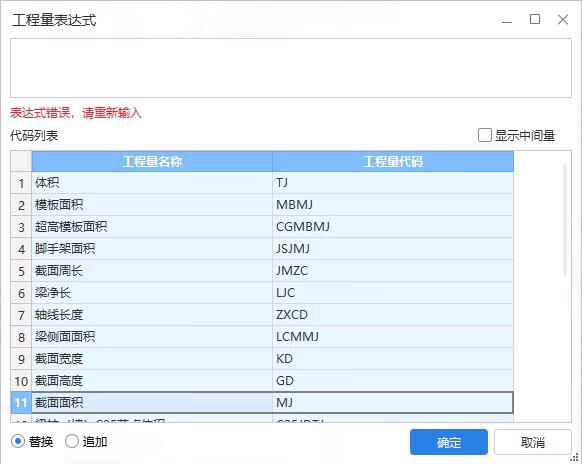Select the 超高模板面积 row name
The width and height of the screenshot is (582, 464).
pyautogui.click(x=152, y=226)
